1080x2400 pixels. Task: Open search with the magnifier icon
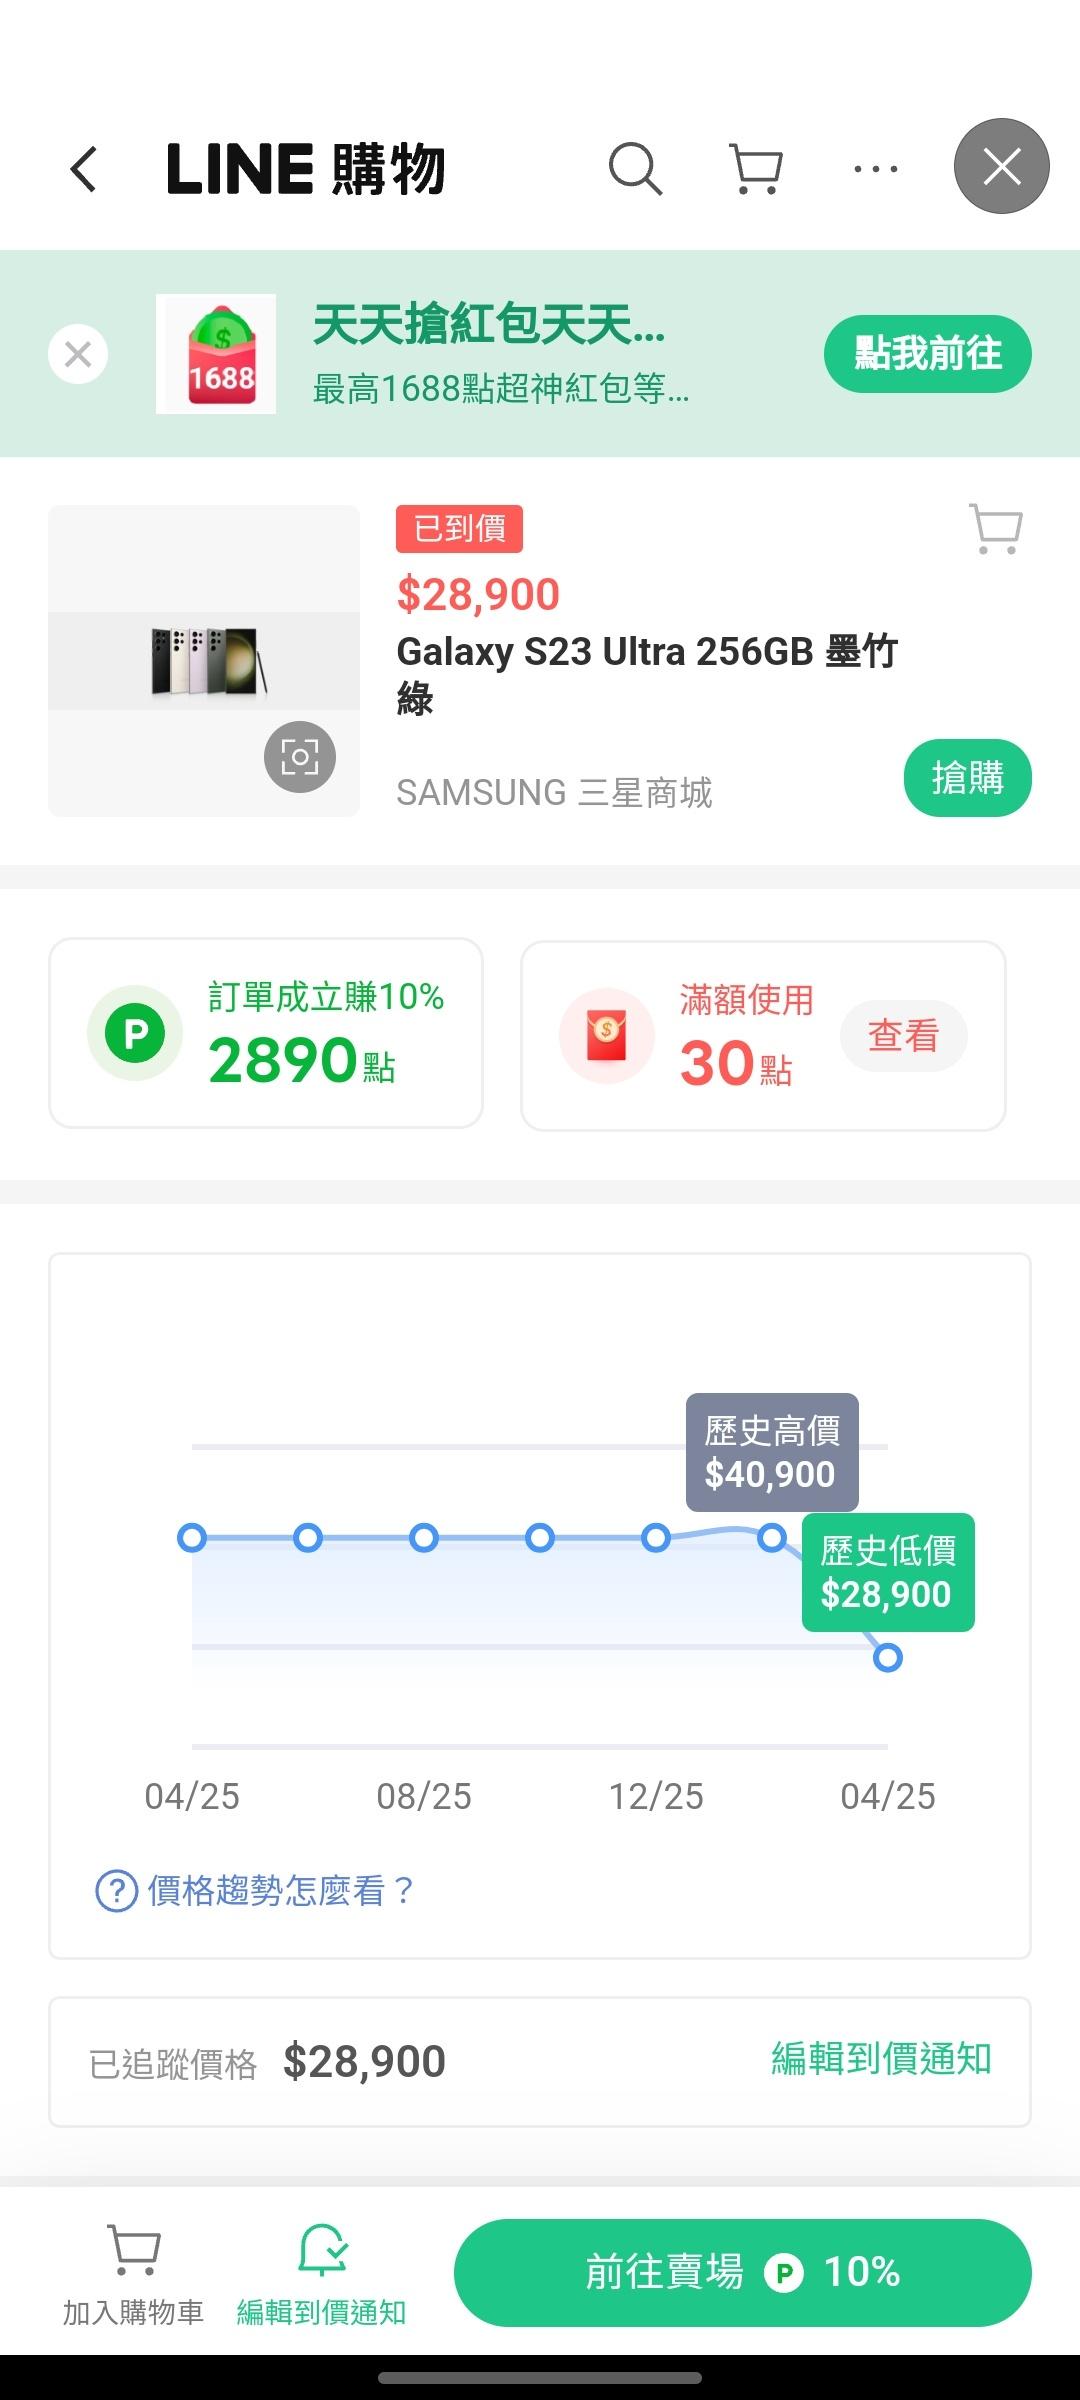click(635, 168)
